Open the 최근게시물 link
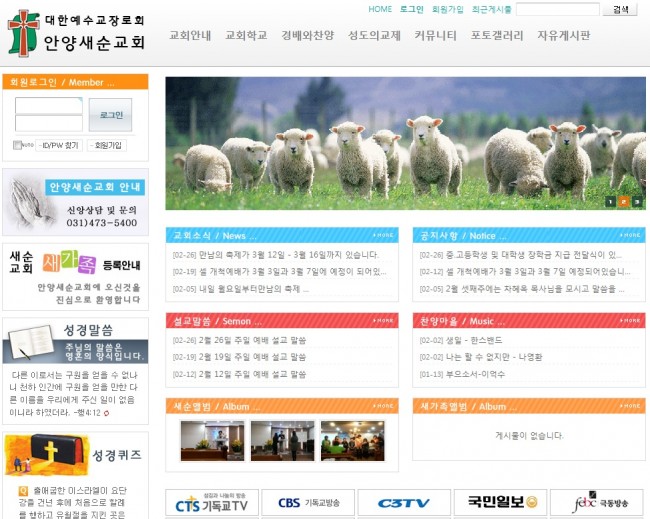This screenshot has height=519, width=650. point(491,9)
